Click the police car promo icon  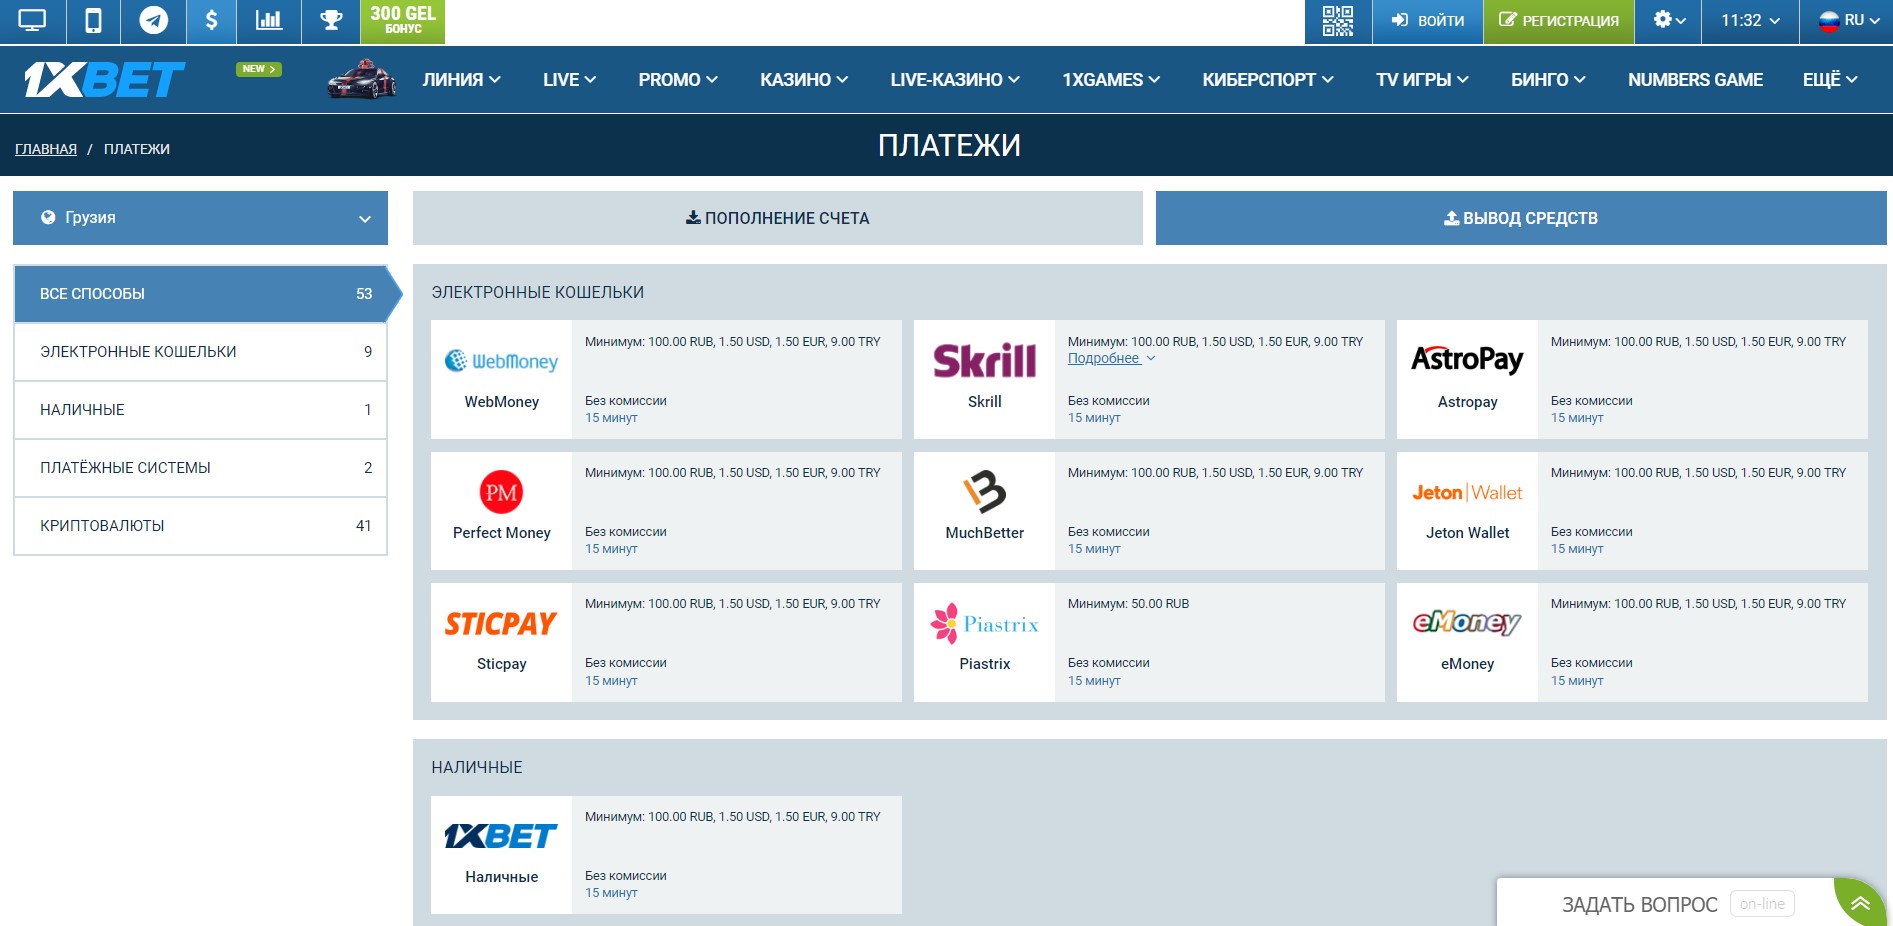pos(362,79)
